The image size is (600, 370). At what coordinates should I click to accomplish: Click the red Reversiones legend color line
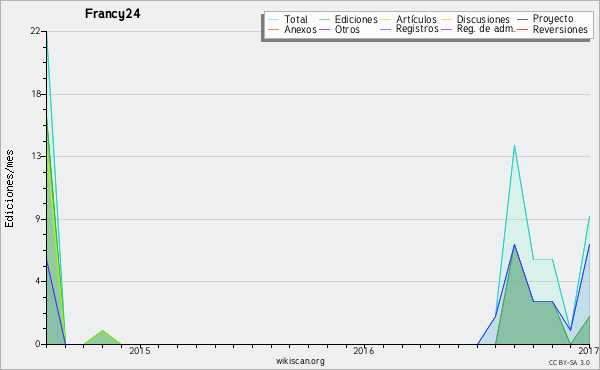522,29
